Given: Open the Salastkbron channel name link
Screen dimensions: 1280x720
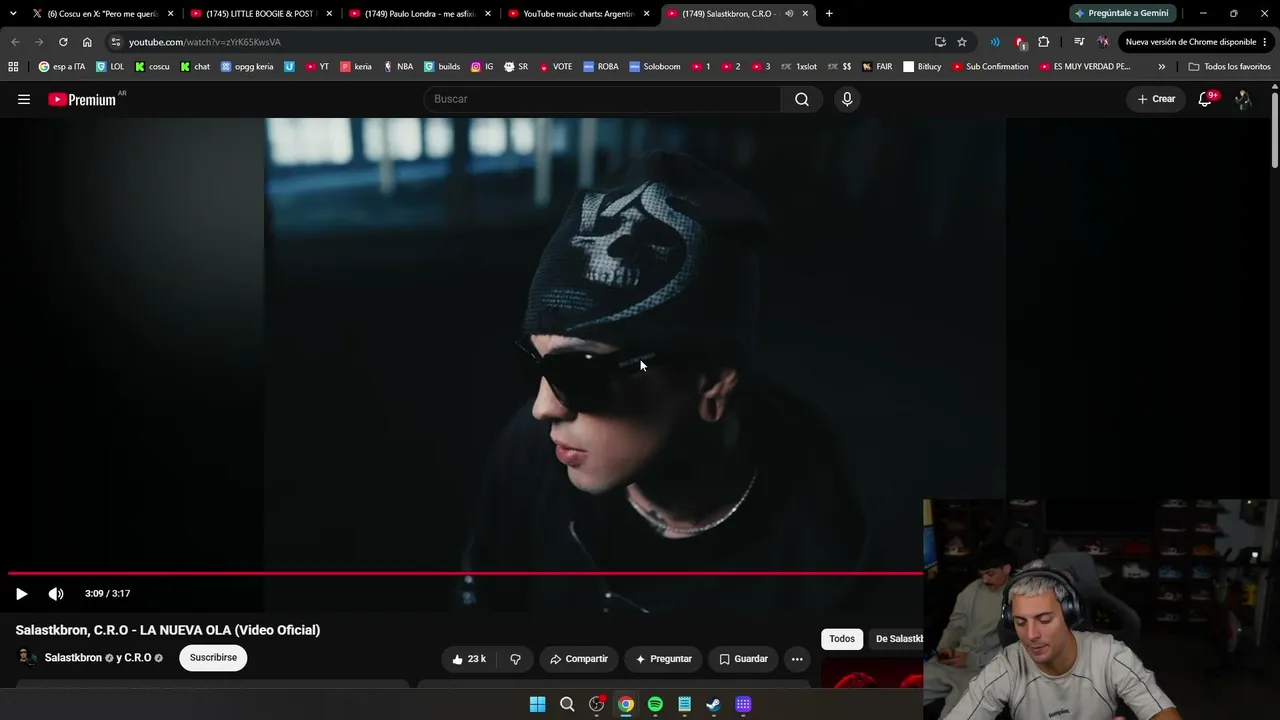Looking at the screenshot, I should (73, 658).
